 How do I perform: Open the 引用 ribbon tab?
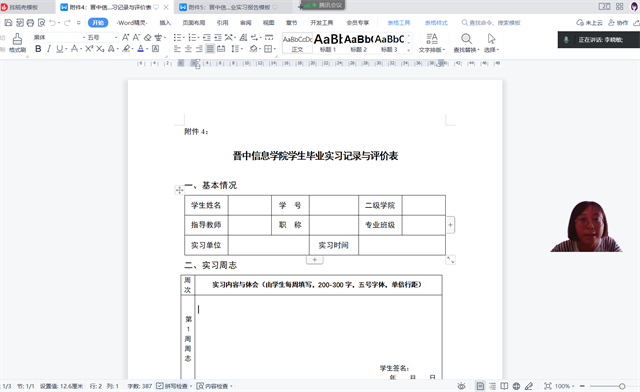point(222,23)
